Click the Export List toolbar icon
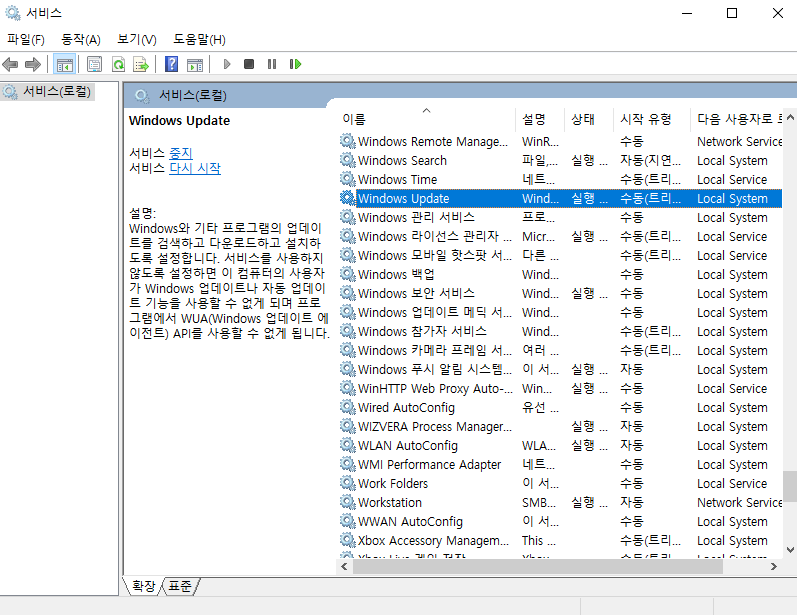797x615 pixels. point(141,64)
